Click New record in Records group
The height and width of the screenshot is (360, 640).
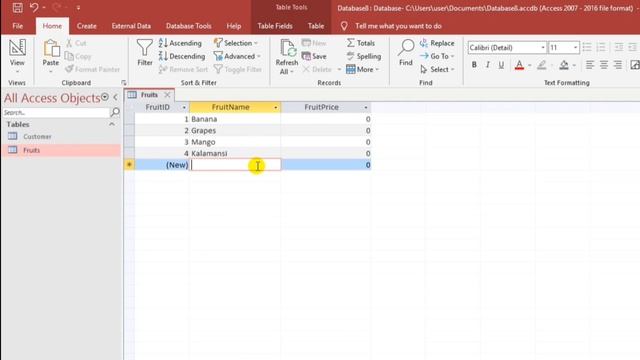coord(314,43)
